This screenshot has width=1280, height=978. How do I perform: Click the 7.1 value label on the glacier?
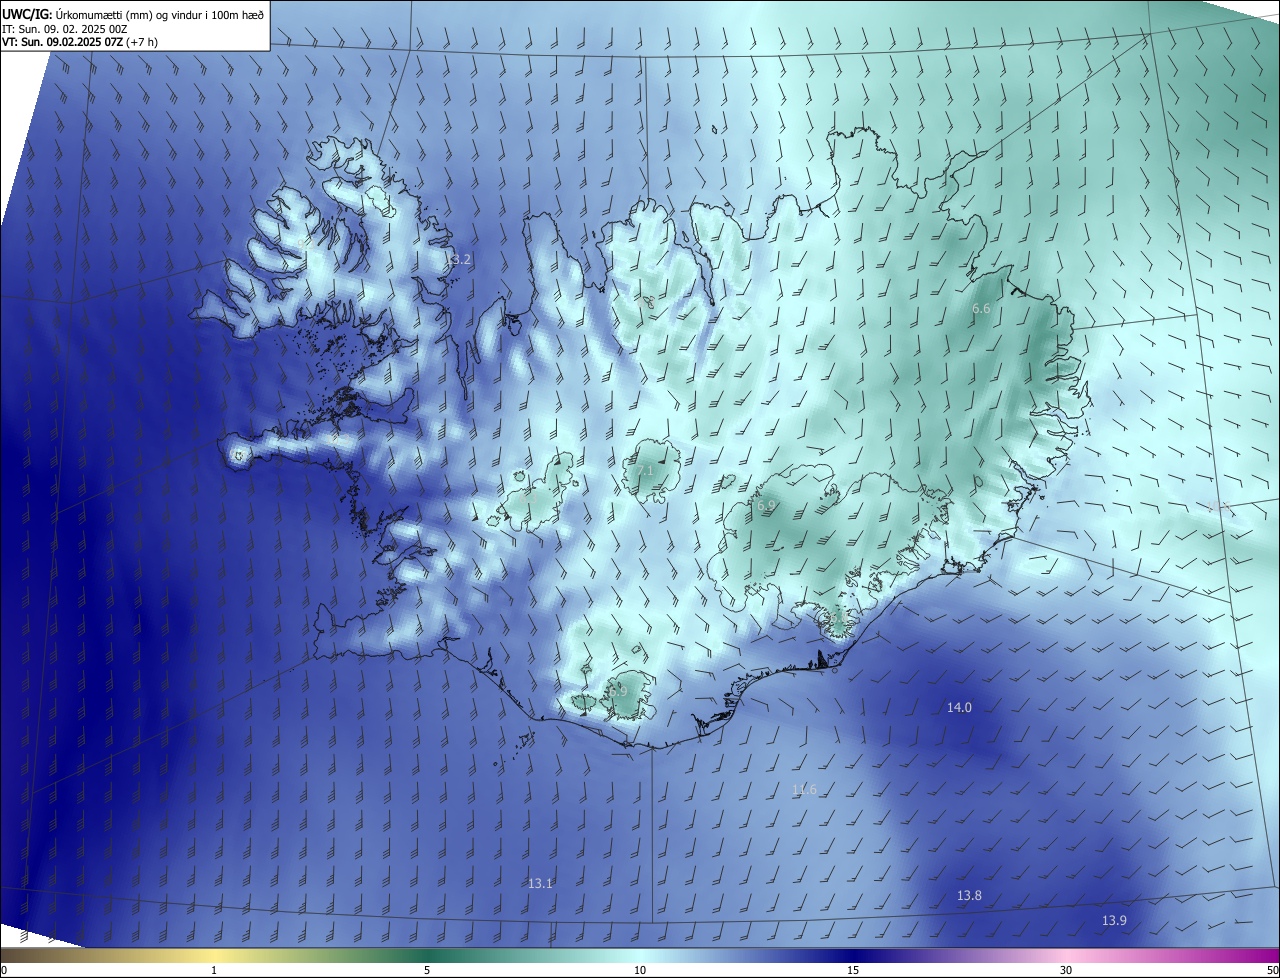[644, 471]
